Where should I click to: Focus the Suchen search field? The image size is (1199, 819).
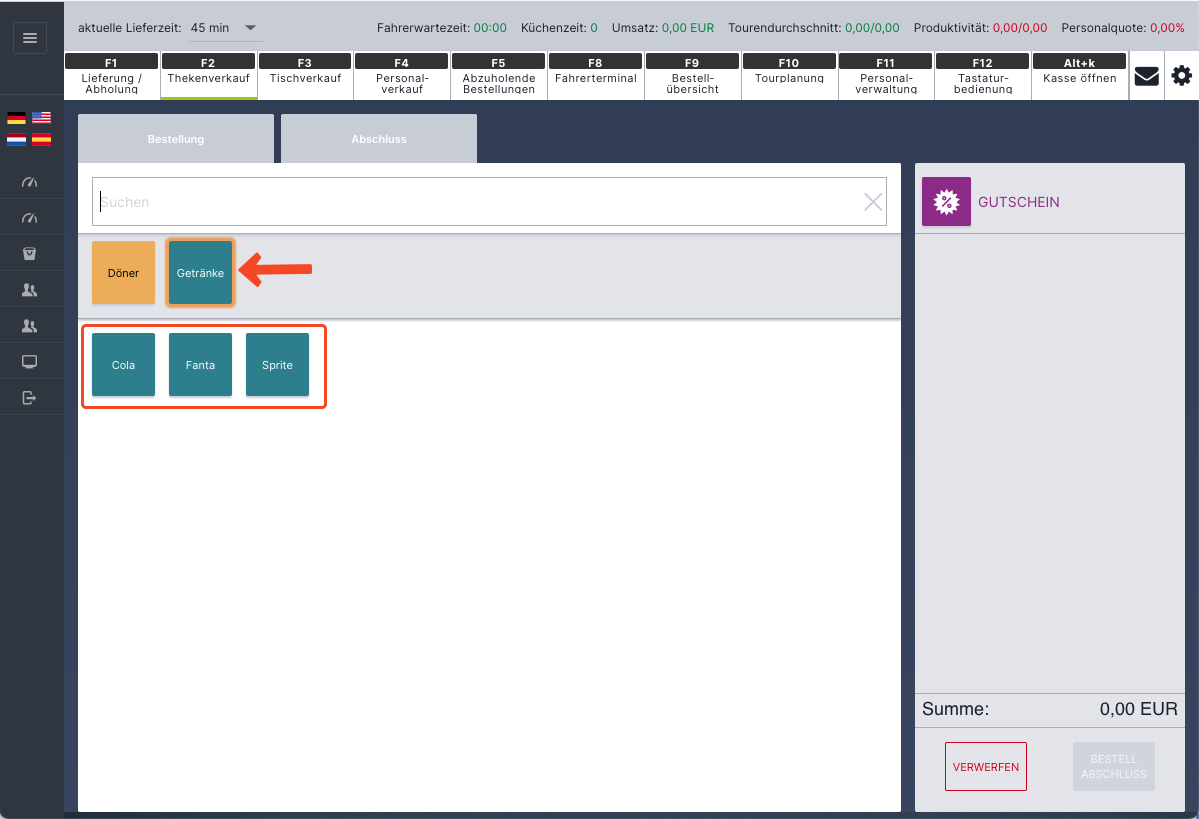pyautogui.click(x=489, y=202)
